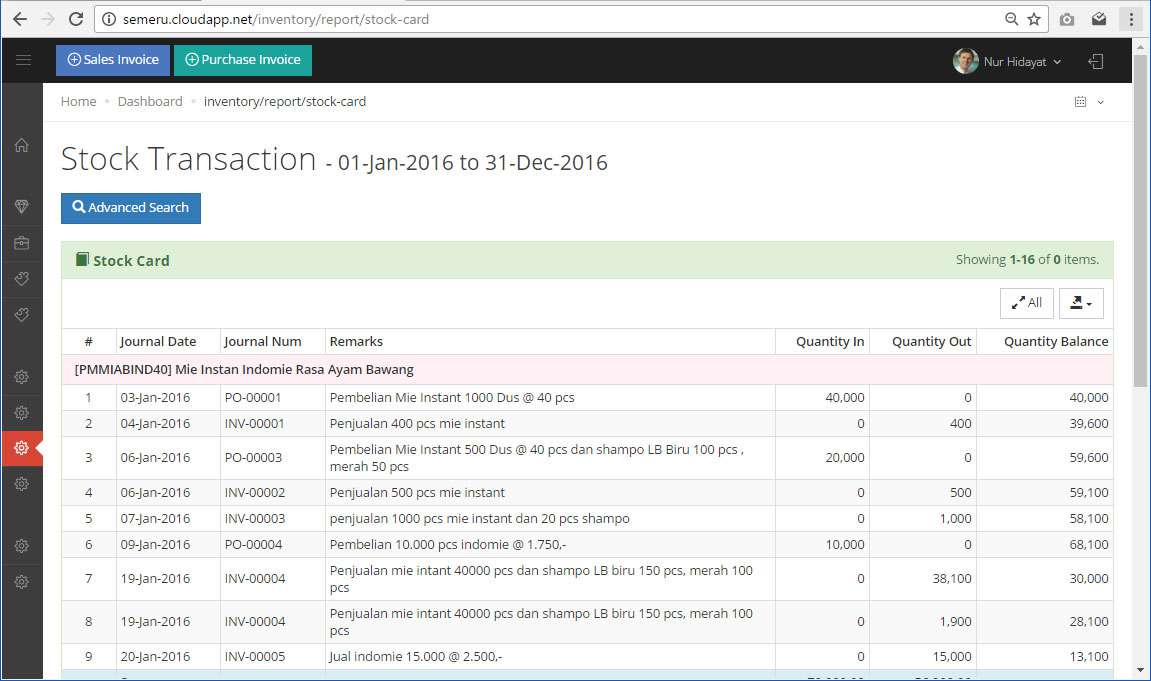
Task: Bookmark page with the star icon
Action: click(x=1034, y=19)
